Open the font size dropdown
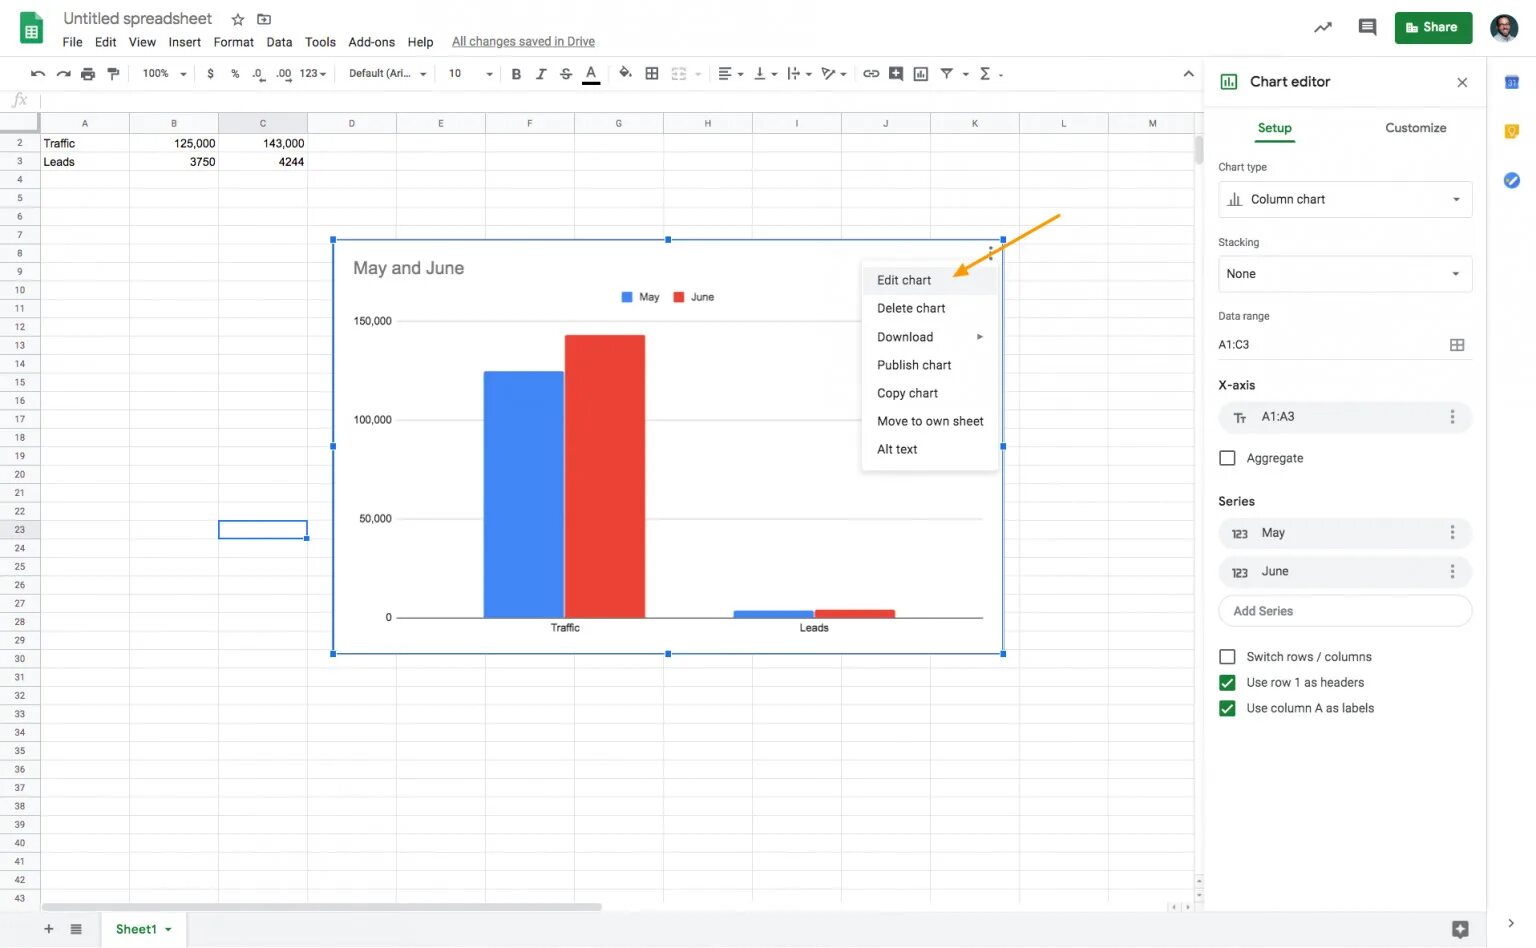 pos(470,74)
